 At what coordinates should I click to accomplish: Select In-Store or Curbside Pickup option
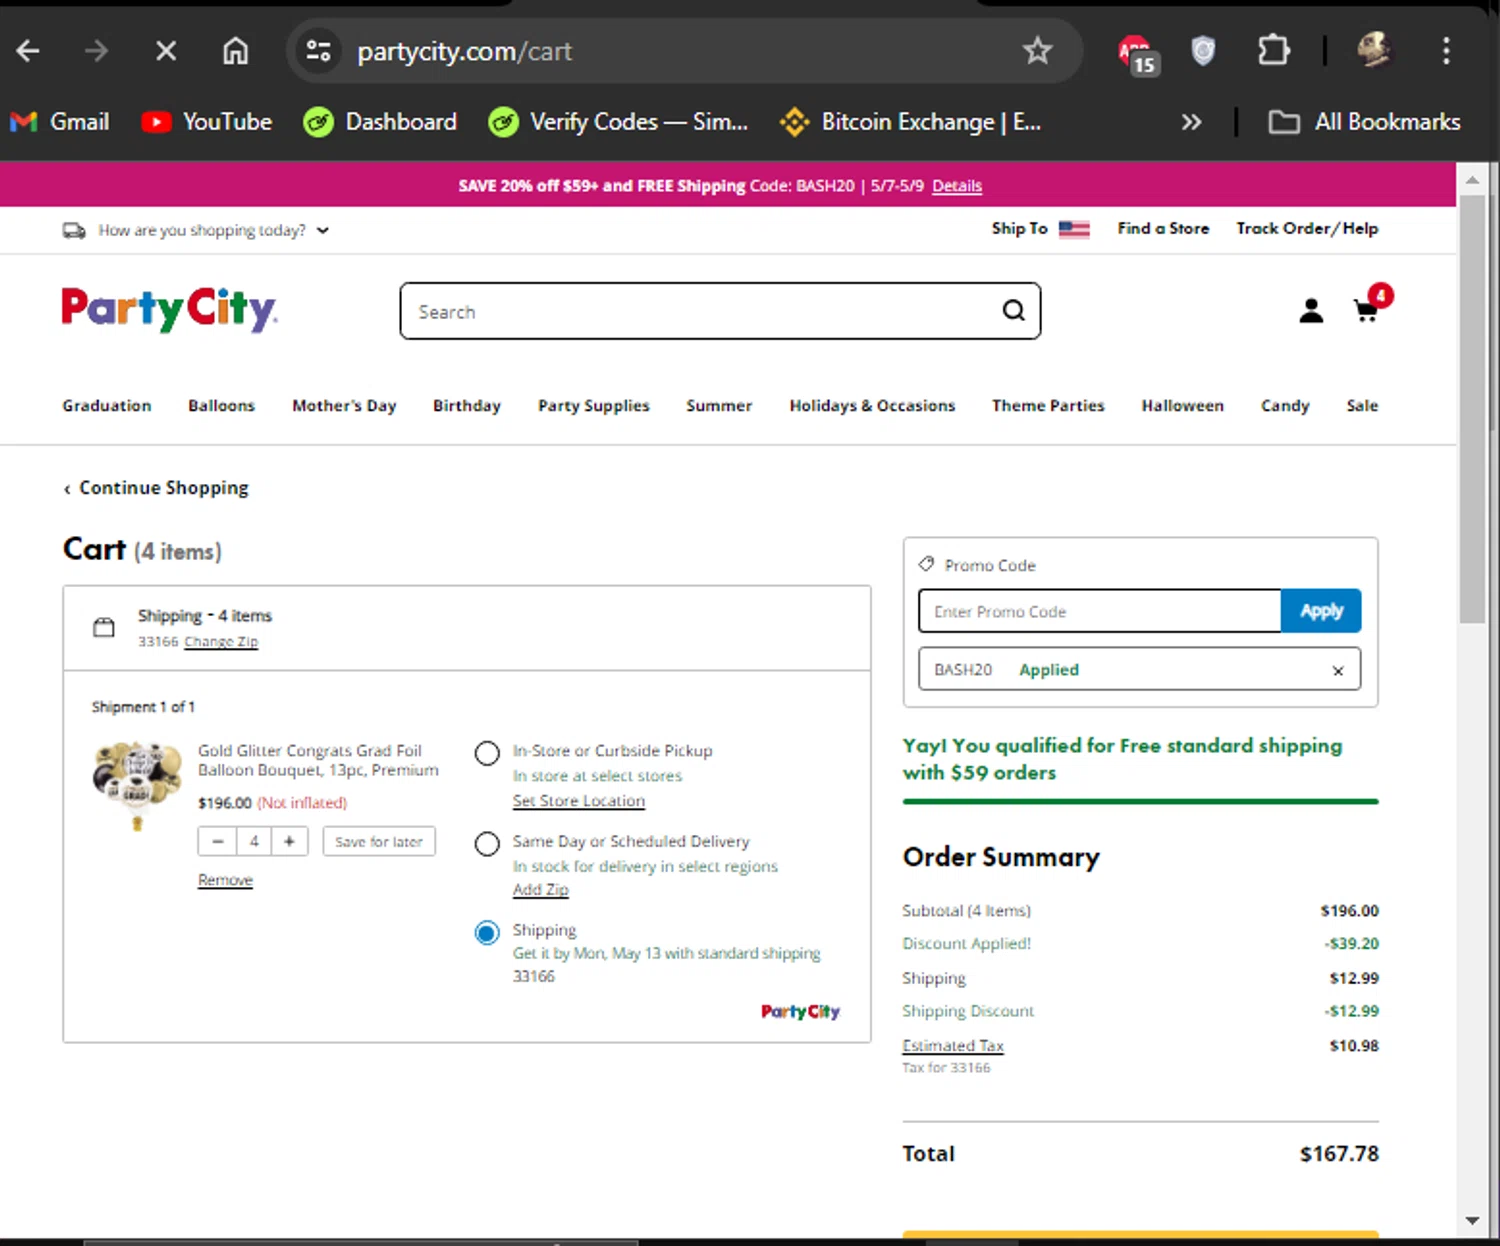click(487, 753)
